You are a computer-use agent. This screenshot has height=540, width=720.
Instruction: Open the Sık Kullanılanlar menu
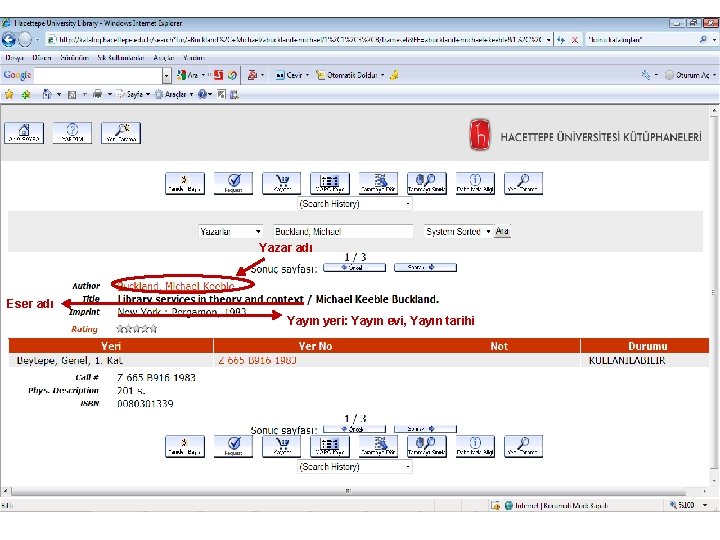point(121,58)
